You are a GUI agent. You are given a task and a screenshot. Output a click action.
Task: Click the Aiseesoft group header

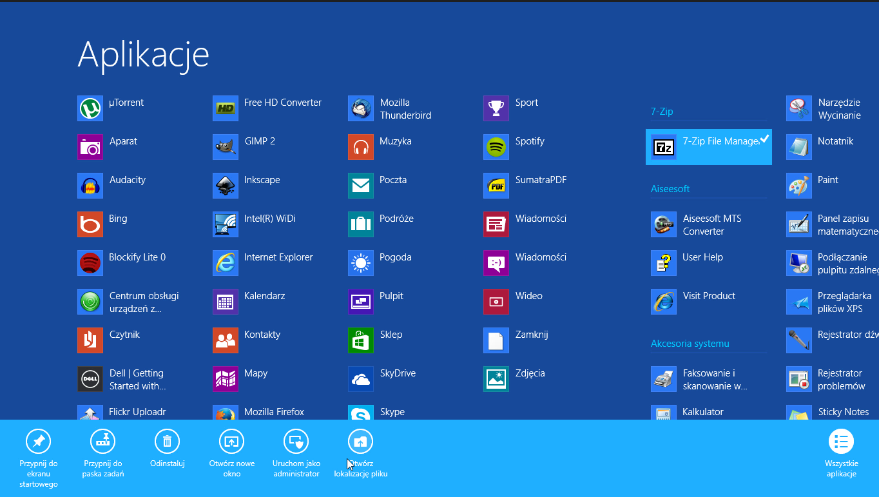pyautogui.click(x=670, y=189)
